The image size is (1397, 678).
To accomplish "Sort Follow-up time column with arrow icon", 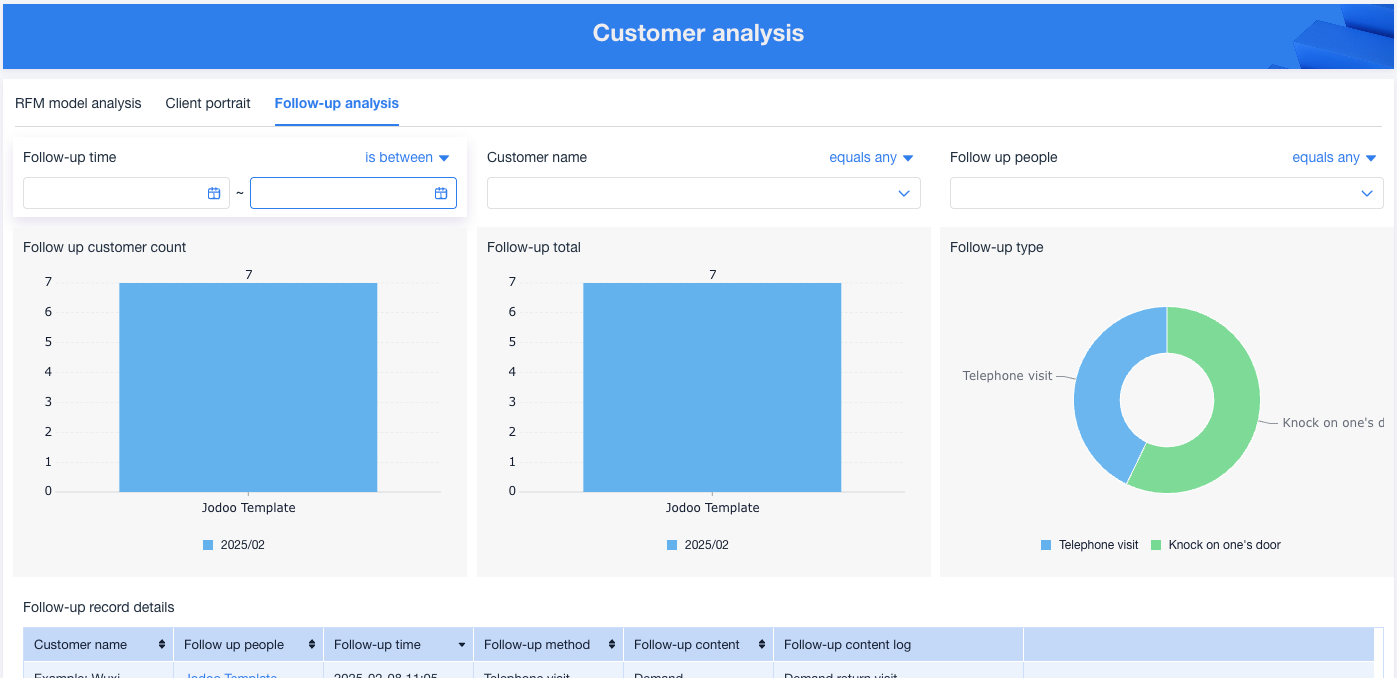I will click(462, 645).
